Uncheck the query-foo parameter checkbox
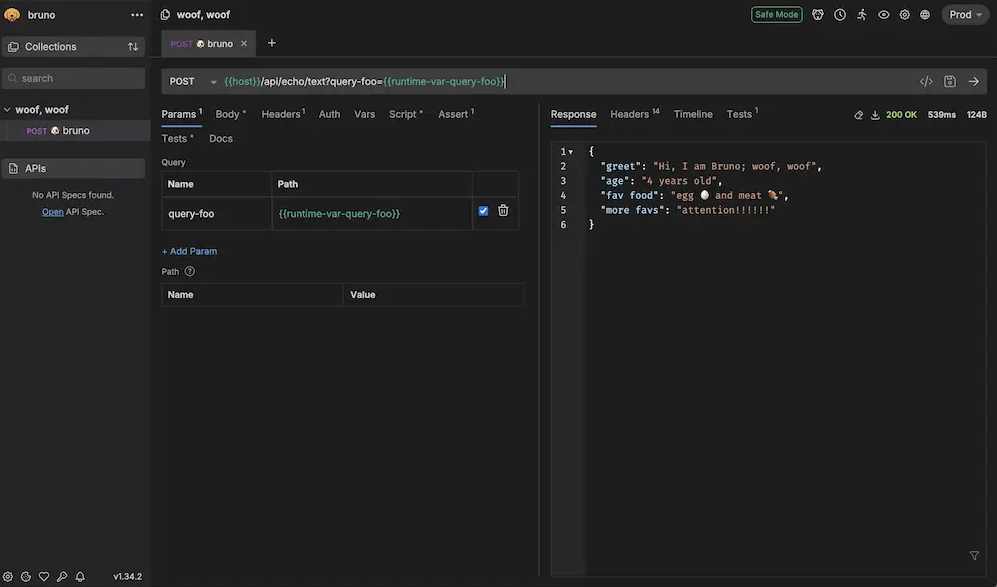The image size is (997, 587). 484,211
